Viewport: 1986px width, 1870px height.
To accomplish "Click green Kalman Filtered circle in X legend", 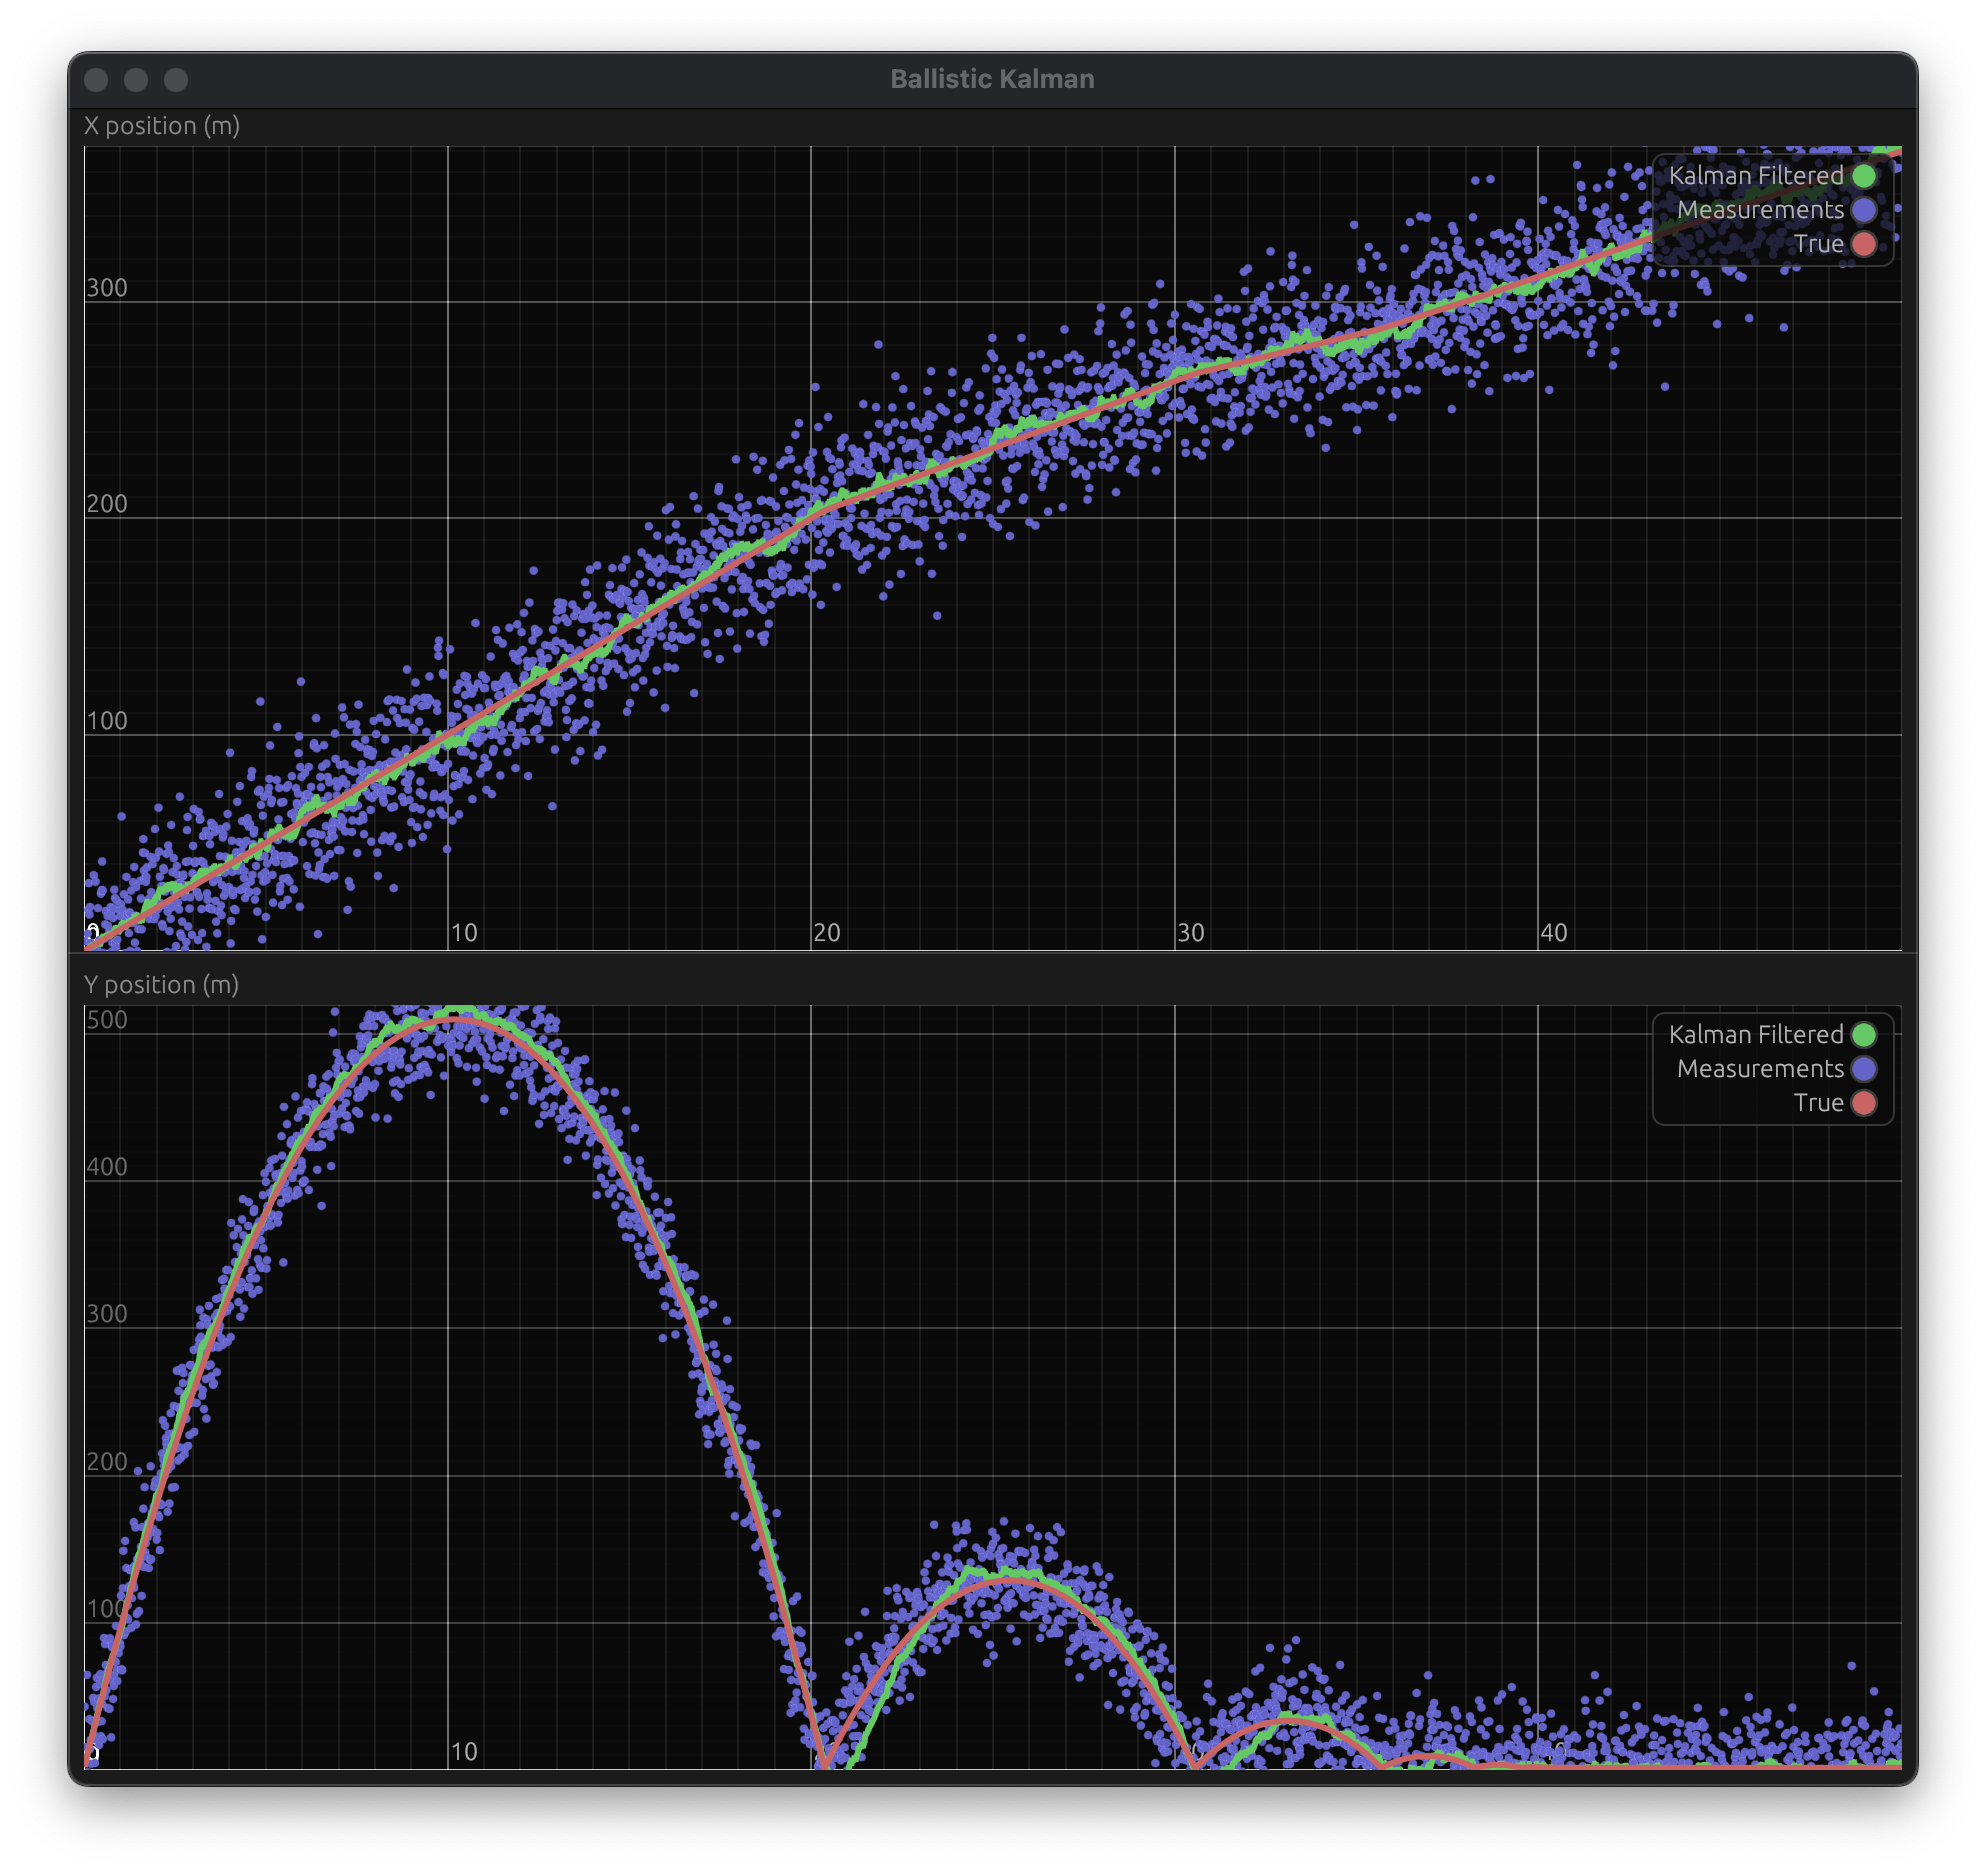I will (1864, 176).
